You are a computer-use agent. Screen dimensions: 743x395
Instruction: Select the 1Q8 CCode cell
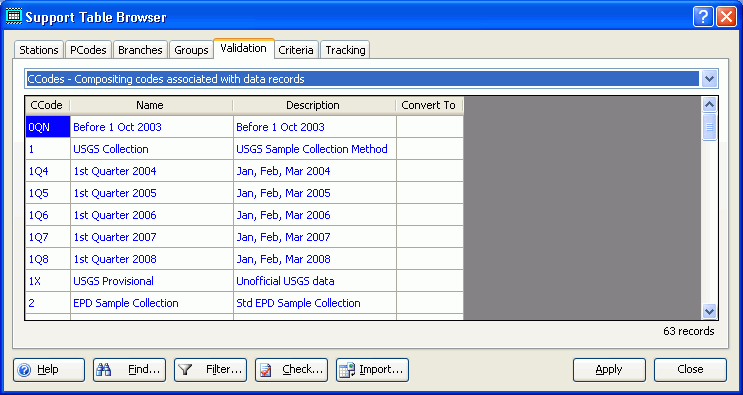(x=48, y=259)
